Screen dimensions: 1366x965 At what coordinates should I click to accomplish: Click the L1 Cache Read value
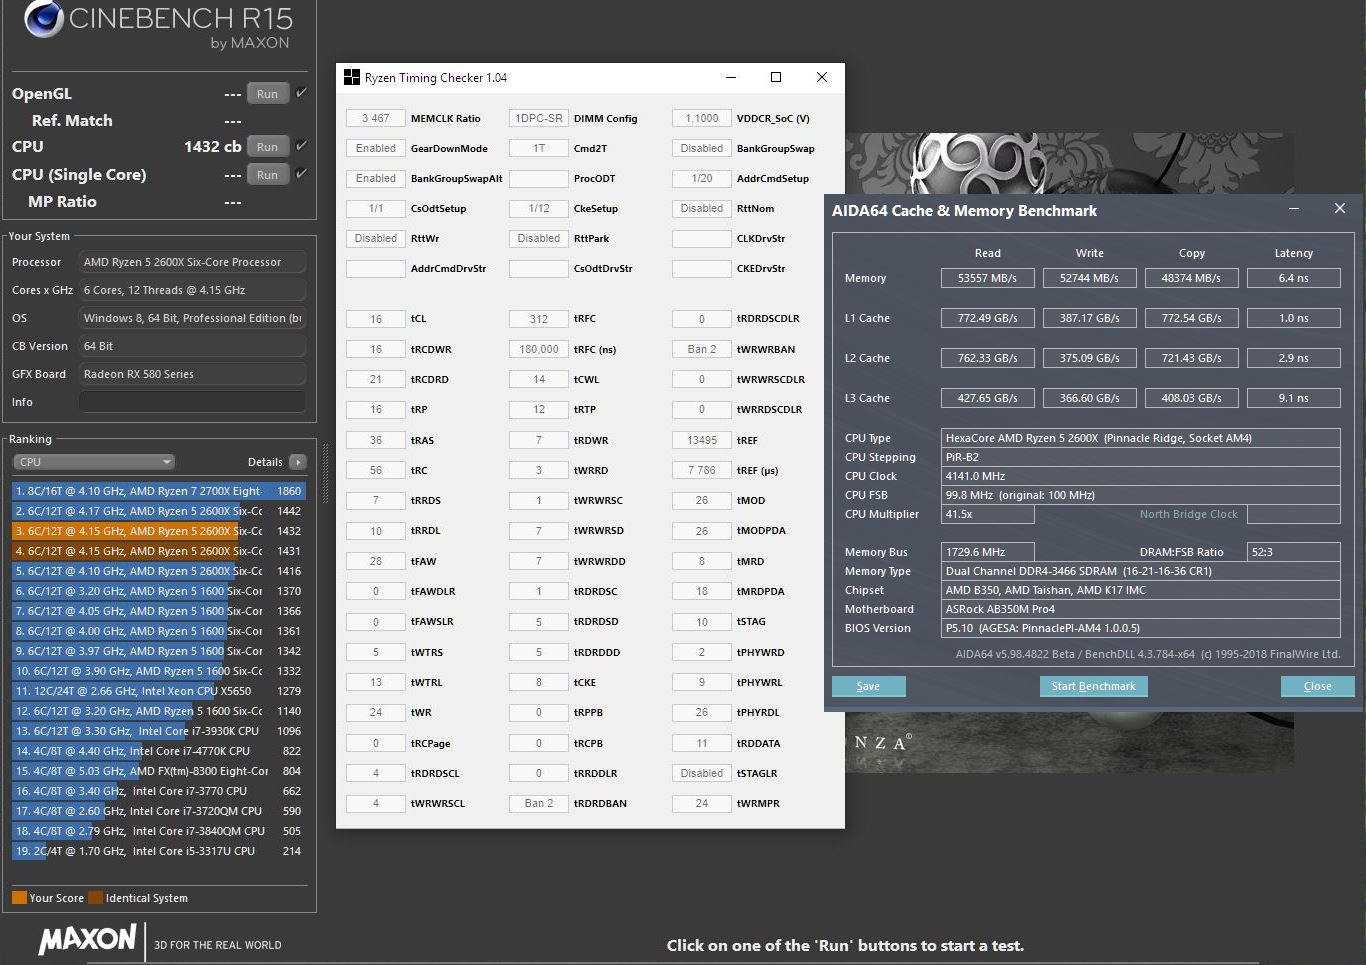[987, 318]
